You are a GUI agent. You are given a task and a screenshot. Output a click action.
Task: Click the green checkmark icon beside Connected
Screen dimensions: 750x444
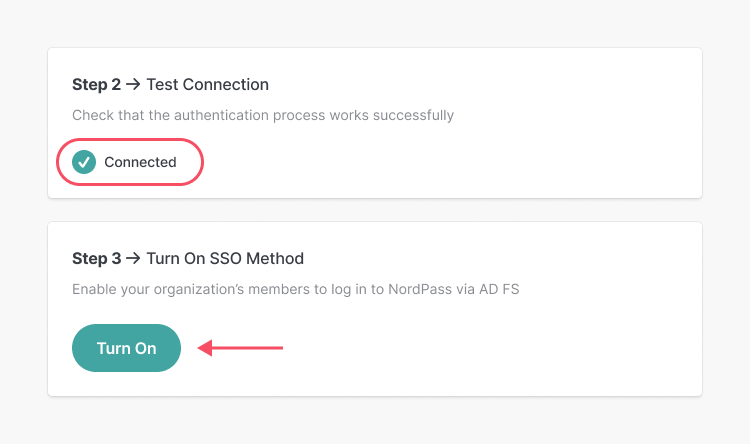[84, 162]
